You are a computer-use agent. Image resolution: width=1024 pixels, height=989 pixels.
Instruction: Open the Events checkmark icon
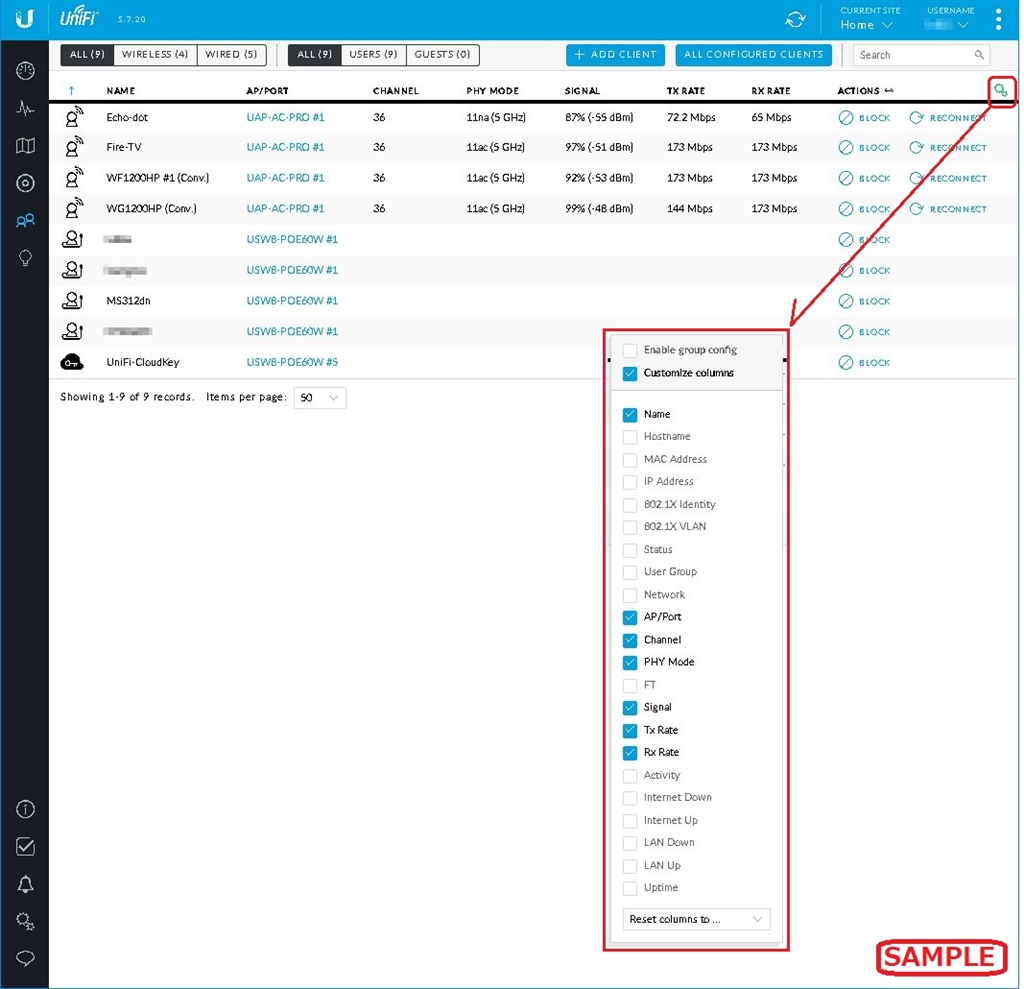coord(25,847)
